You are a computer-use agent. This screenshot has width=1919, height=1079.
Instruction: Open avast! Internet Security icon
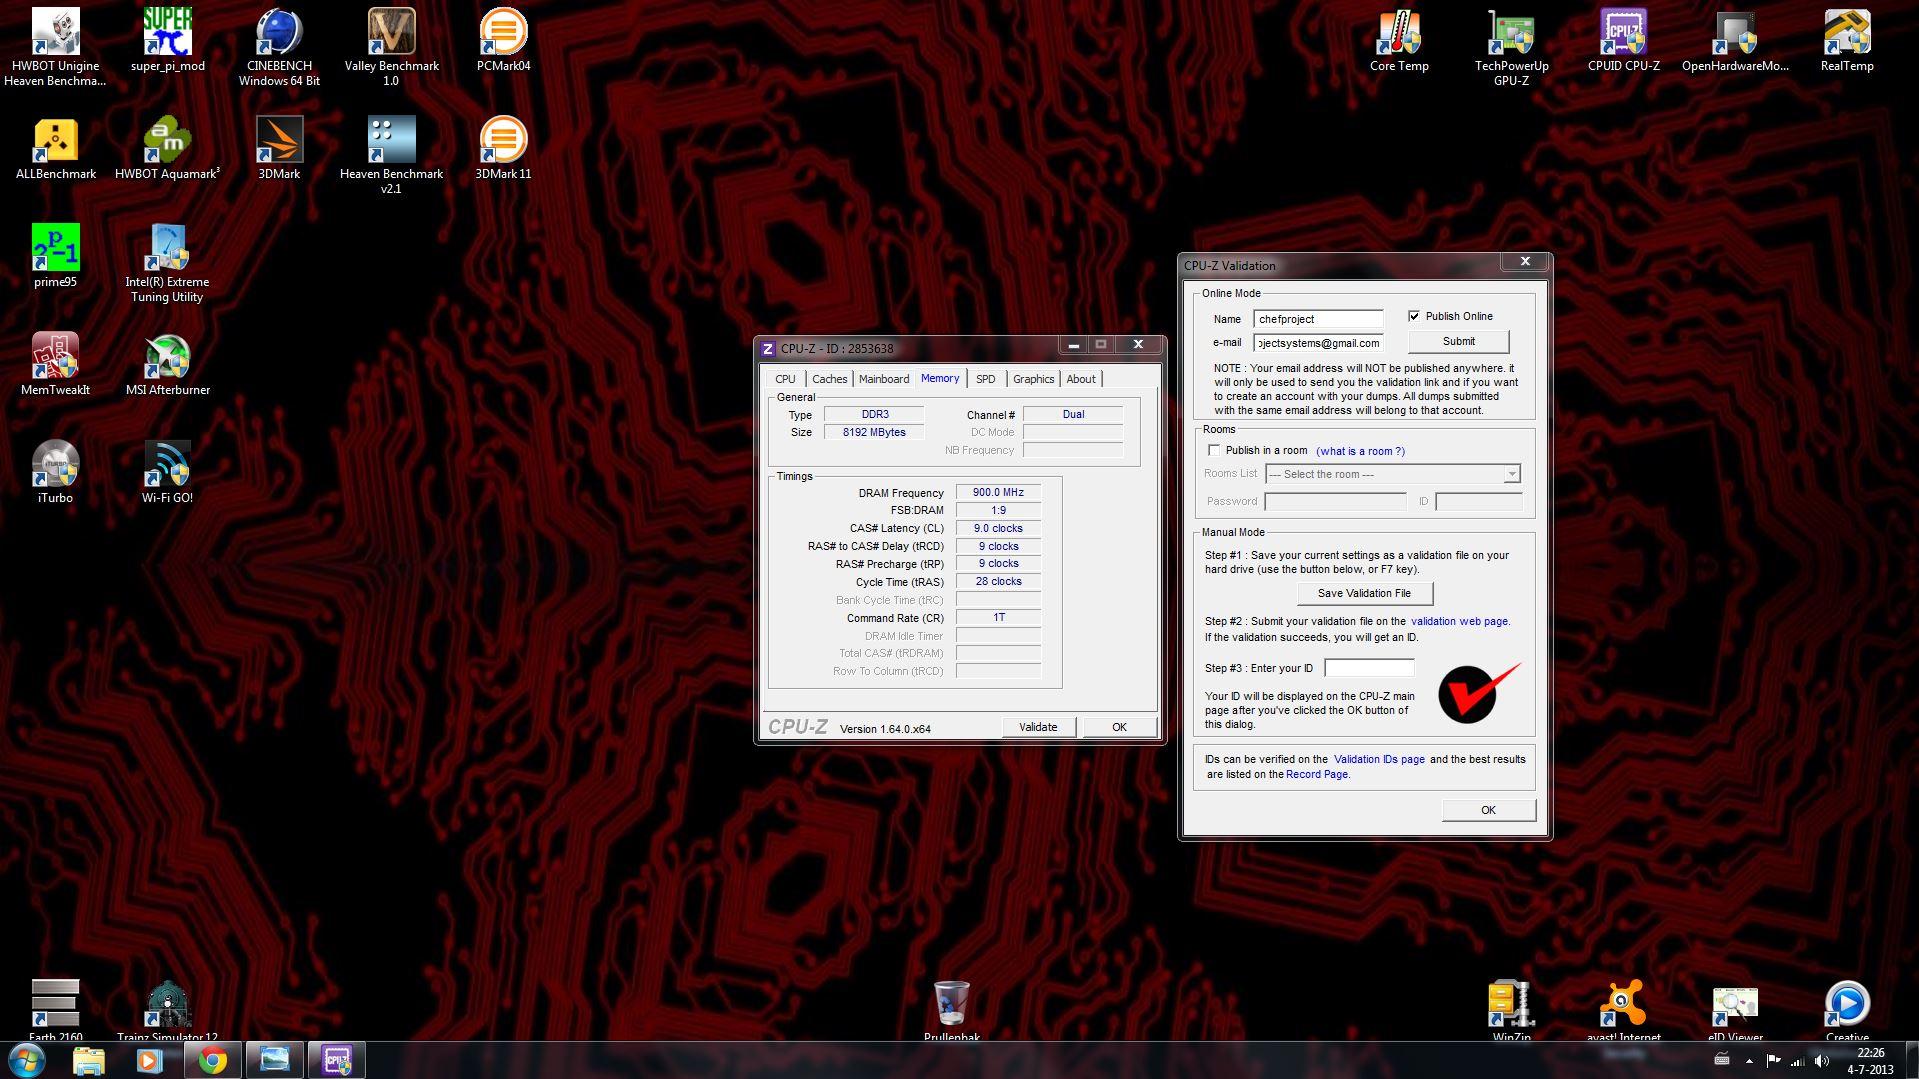tap(1623, 1010)
